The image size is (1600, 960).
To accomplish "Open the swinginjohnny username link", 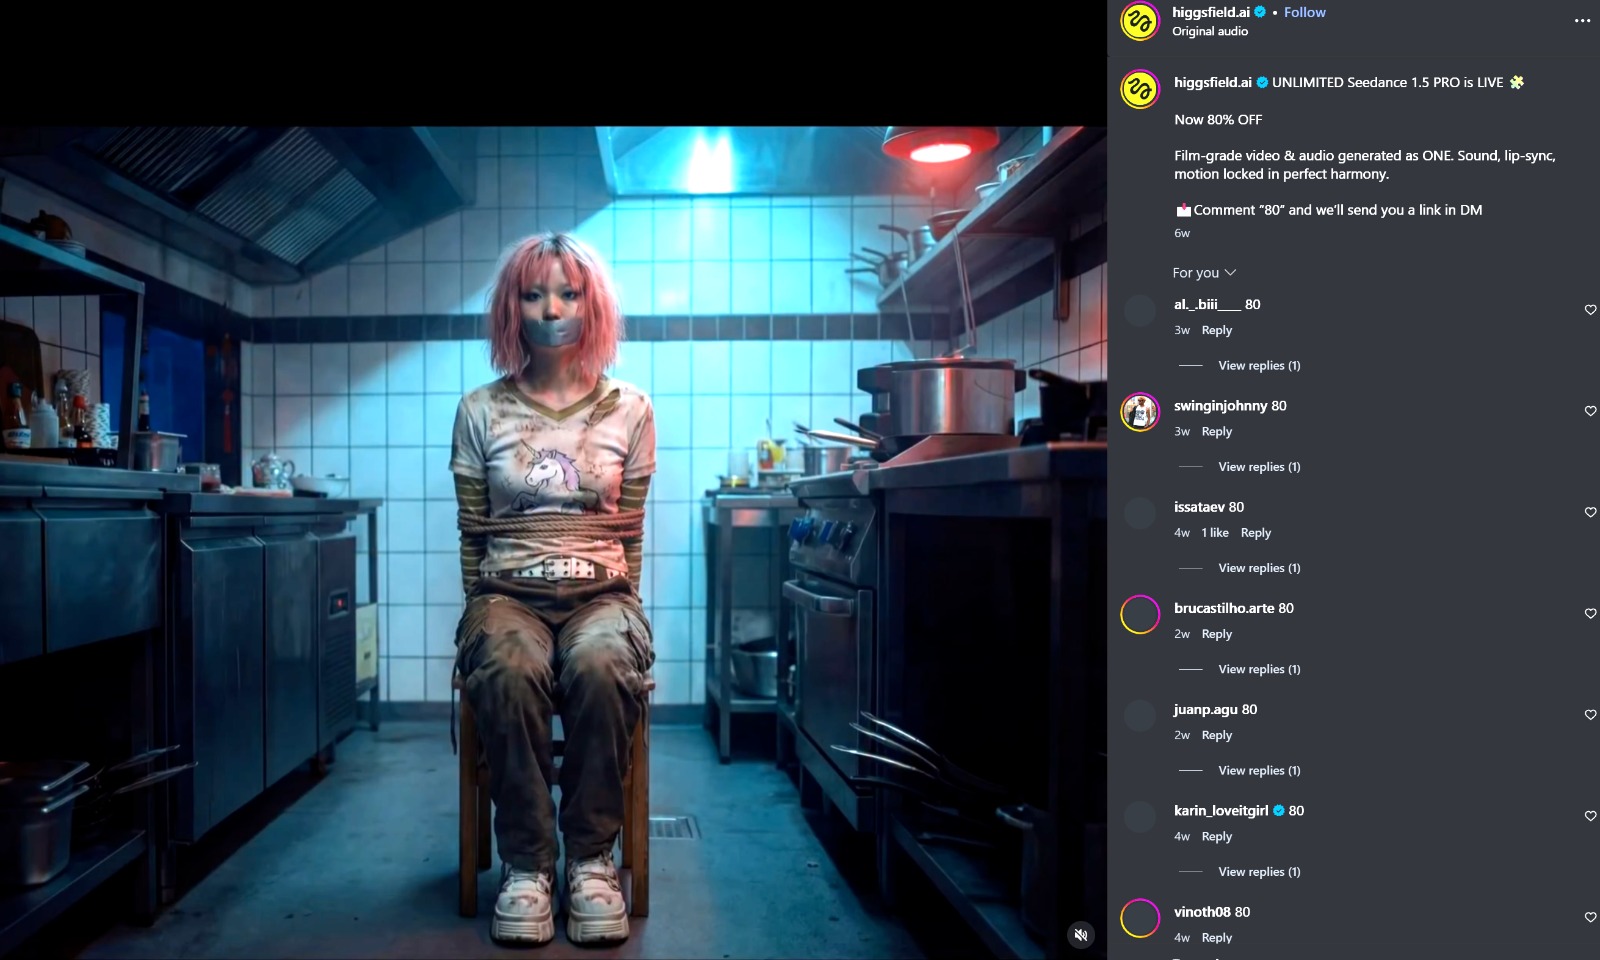I will 1220,405.
